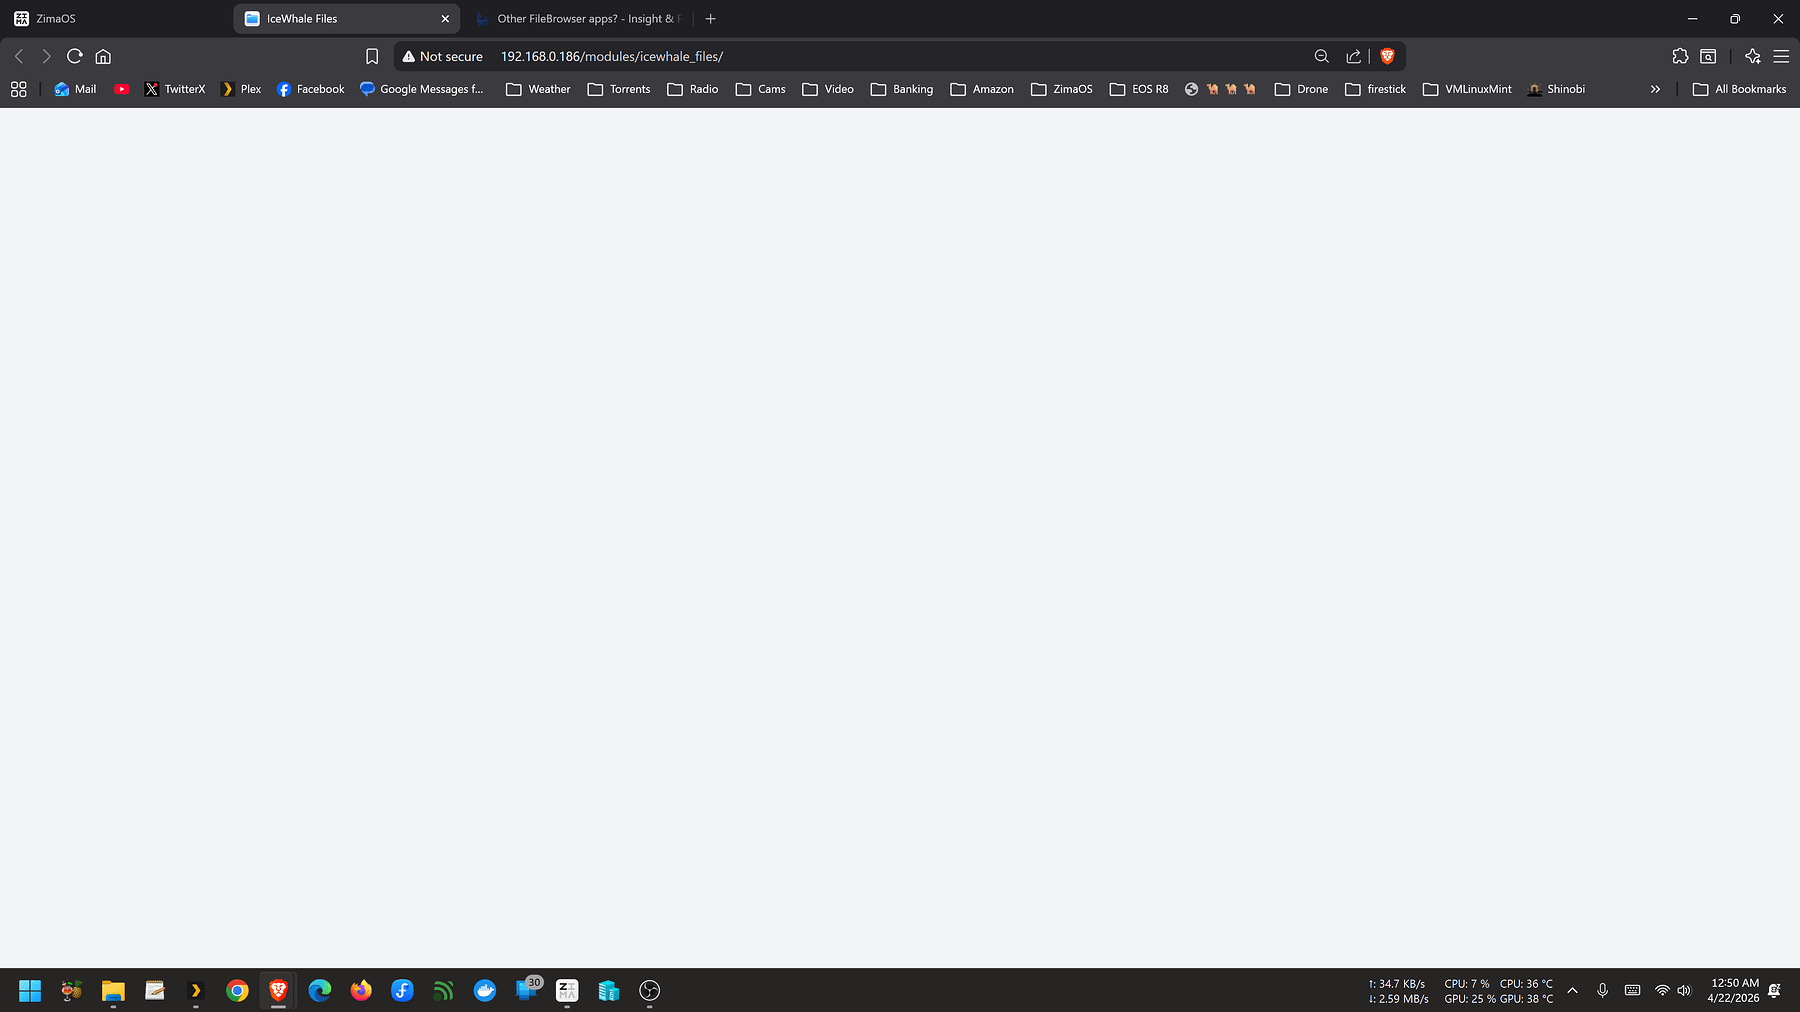Open the apps grid icon in bookmarks bar

tap(18, 89)
